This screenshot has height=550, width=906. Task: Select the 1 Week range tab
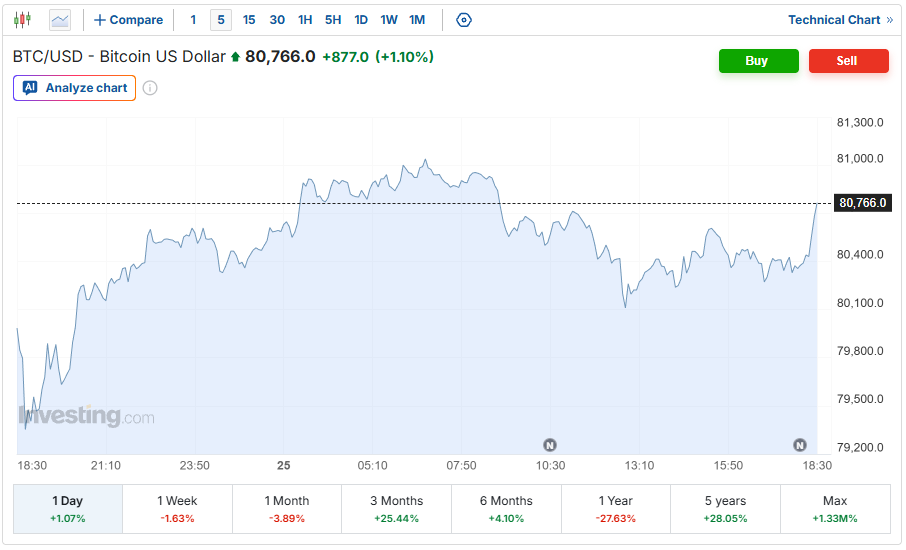[177, 509]
